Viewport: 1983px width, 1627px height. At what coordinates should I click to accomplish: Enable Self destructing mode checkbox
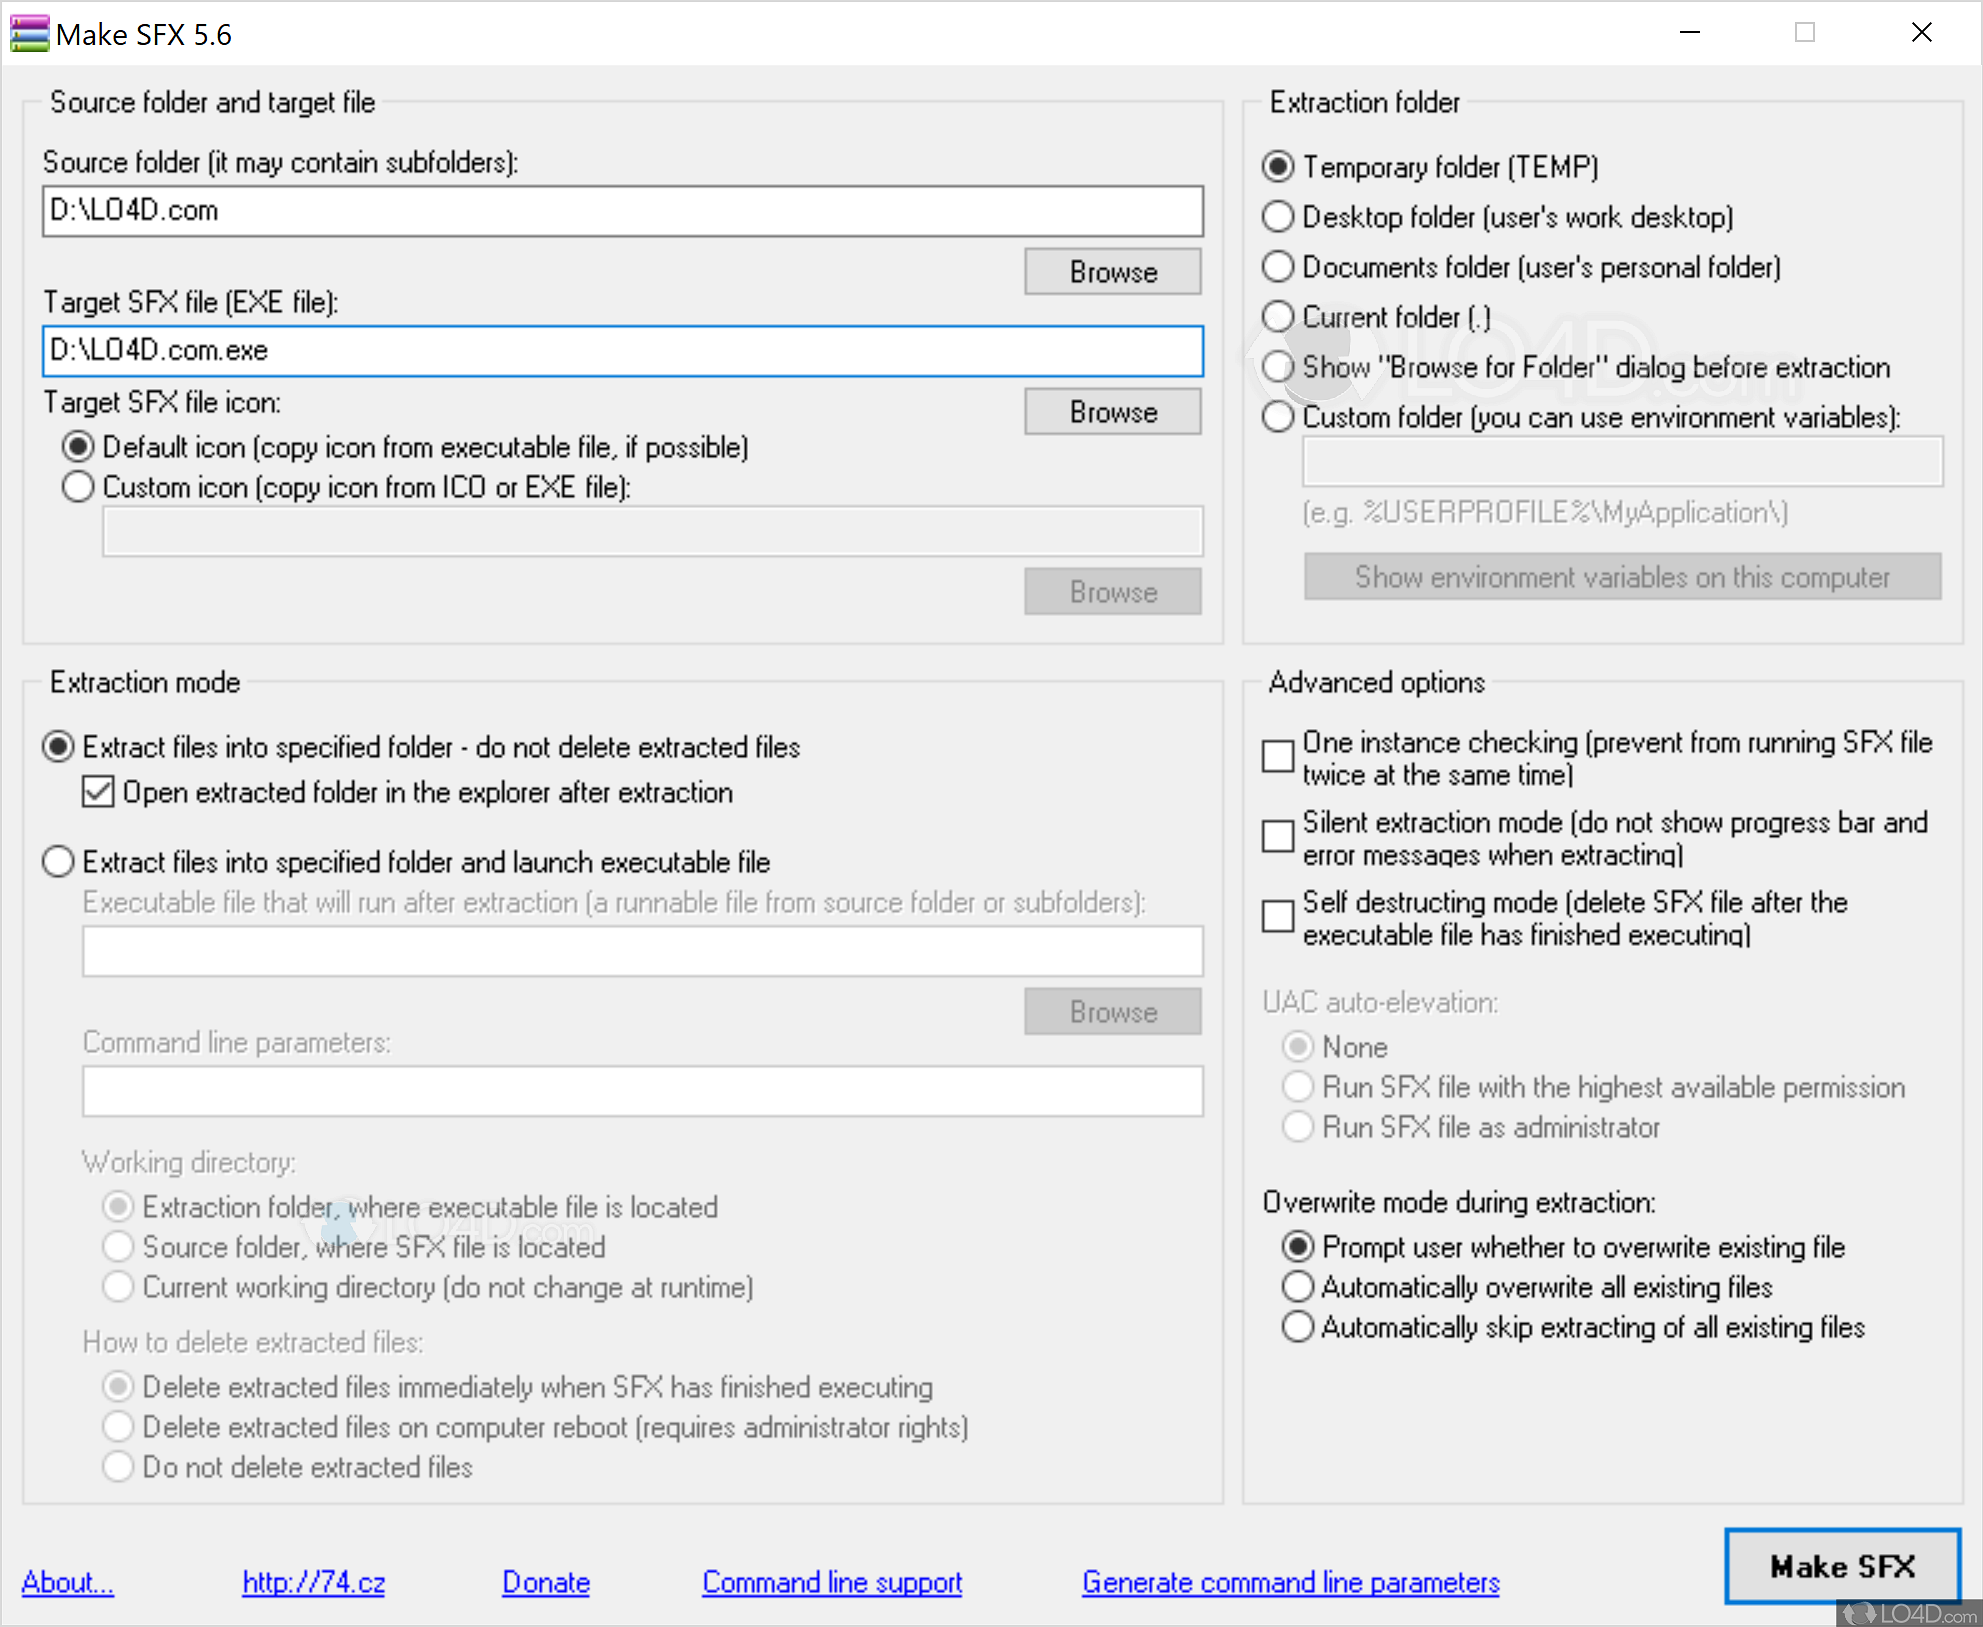pyautogui.click(x=1278, y=917)
